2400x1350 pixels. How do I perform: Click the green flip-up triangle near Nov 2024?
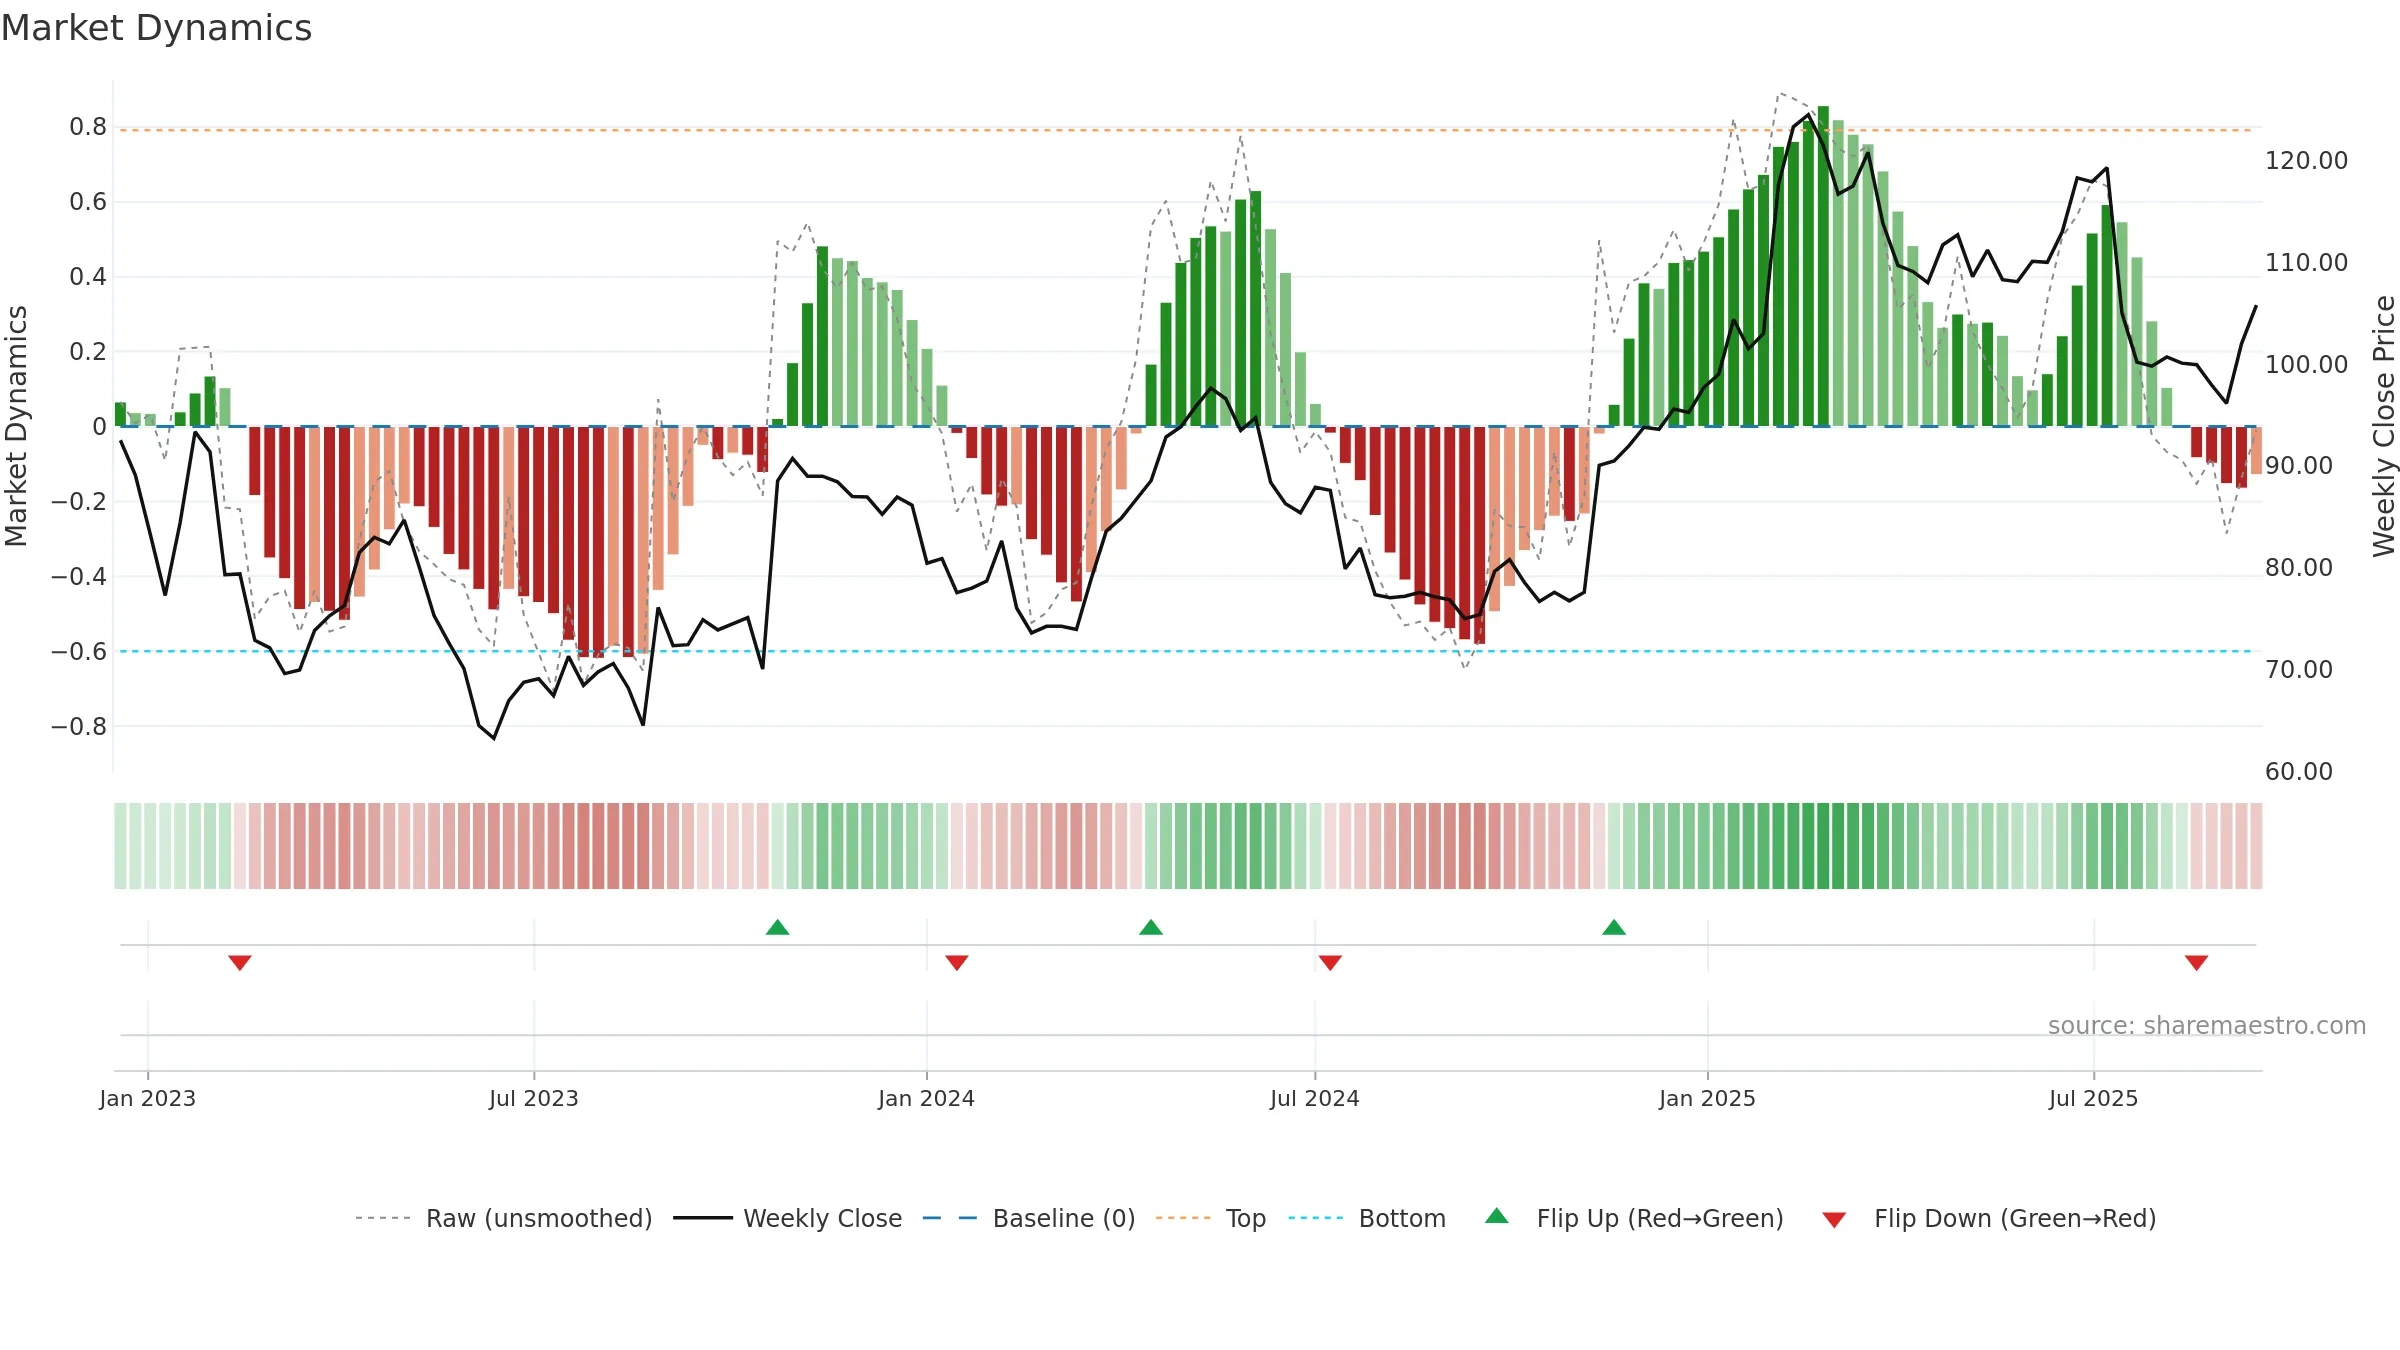click(1614, 928)
